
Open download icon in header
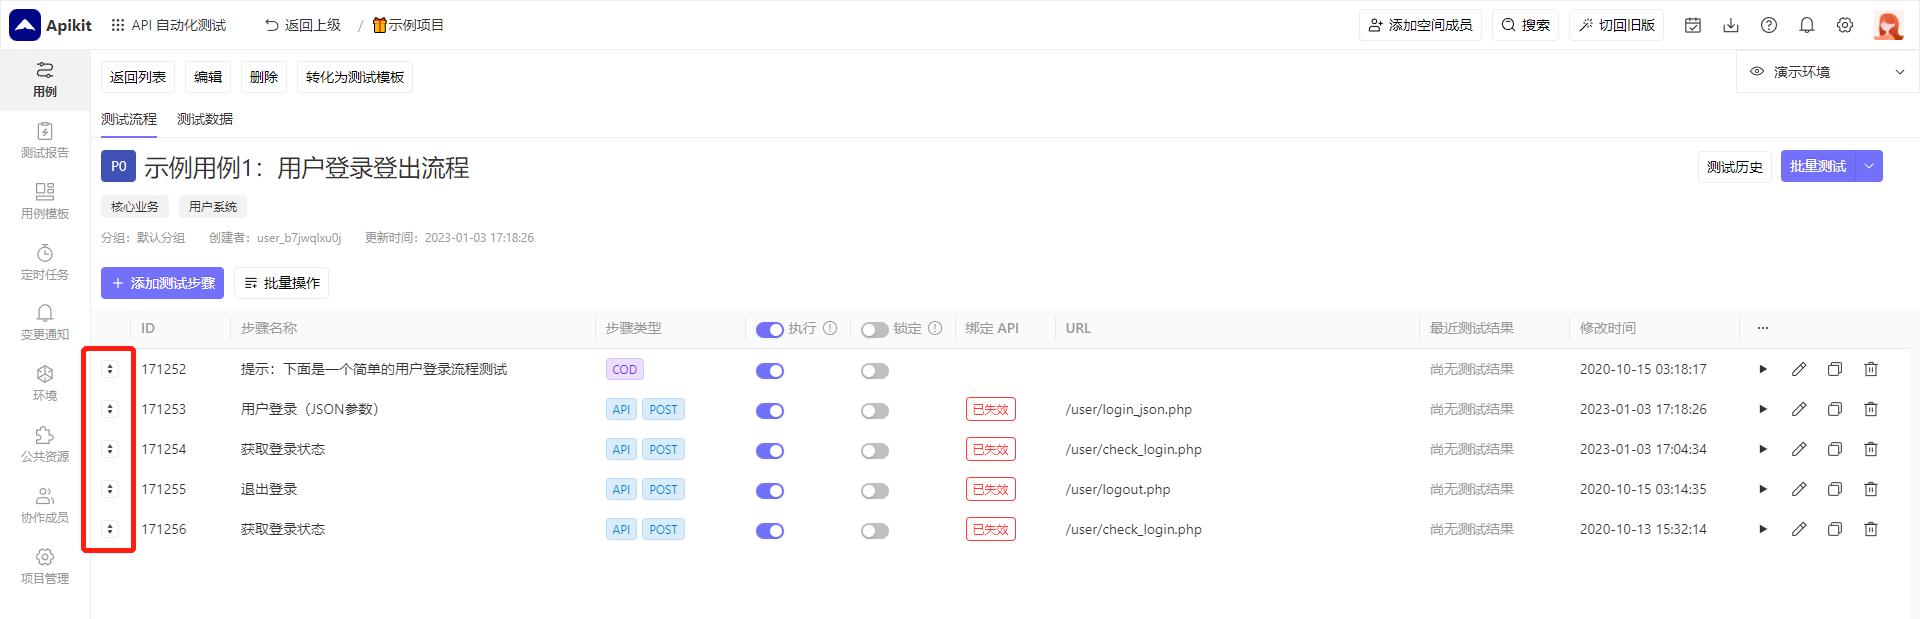pyautogui.click(x=1731, y=25)
